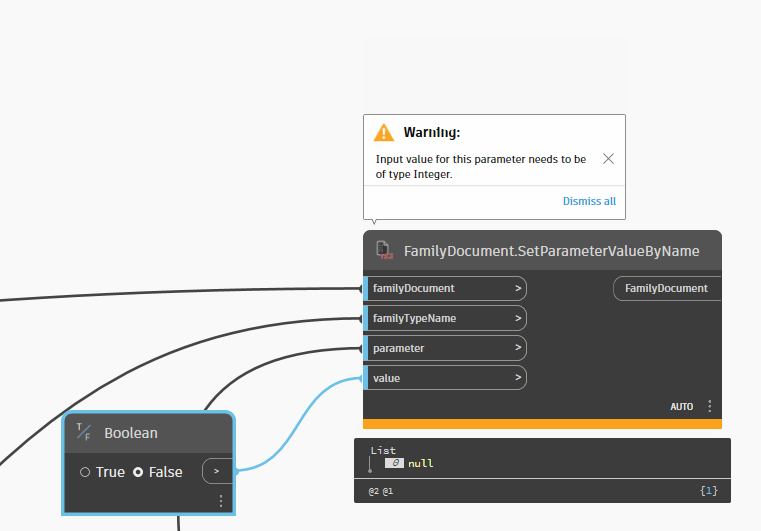Image resolution: width=761 pixels, height=531 pixels.
Task: Open the SetParameterValueByName node options menu
Action: click(710, 406)
